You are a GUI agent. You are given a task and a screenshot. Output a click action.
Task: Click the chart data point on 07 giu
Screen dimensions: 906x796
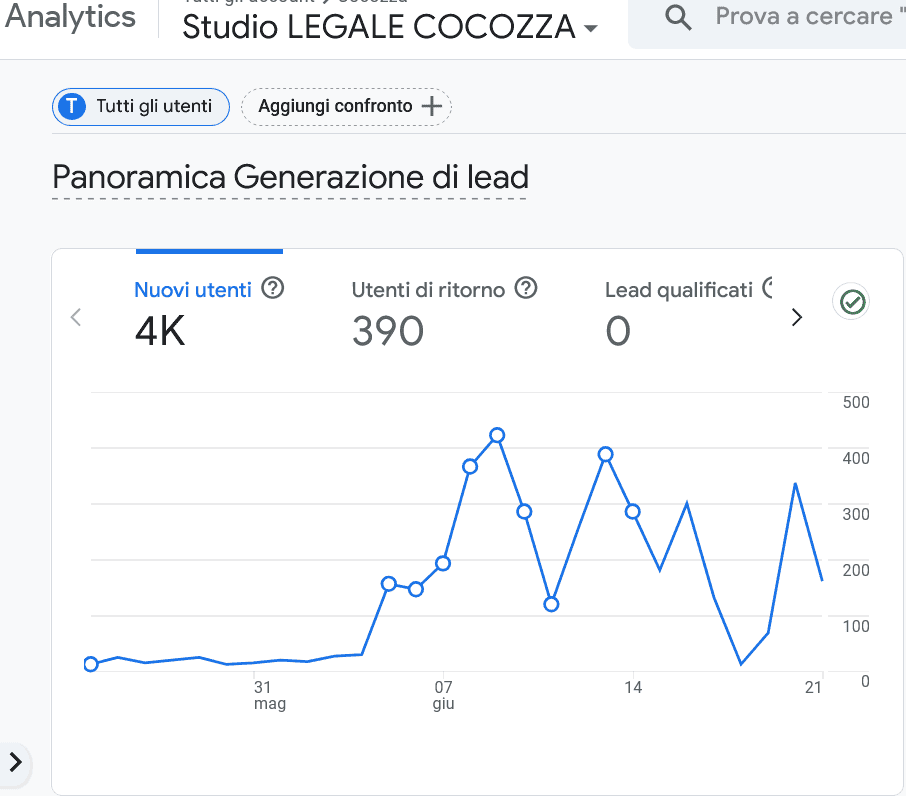(443, 563)
